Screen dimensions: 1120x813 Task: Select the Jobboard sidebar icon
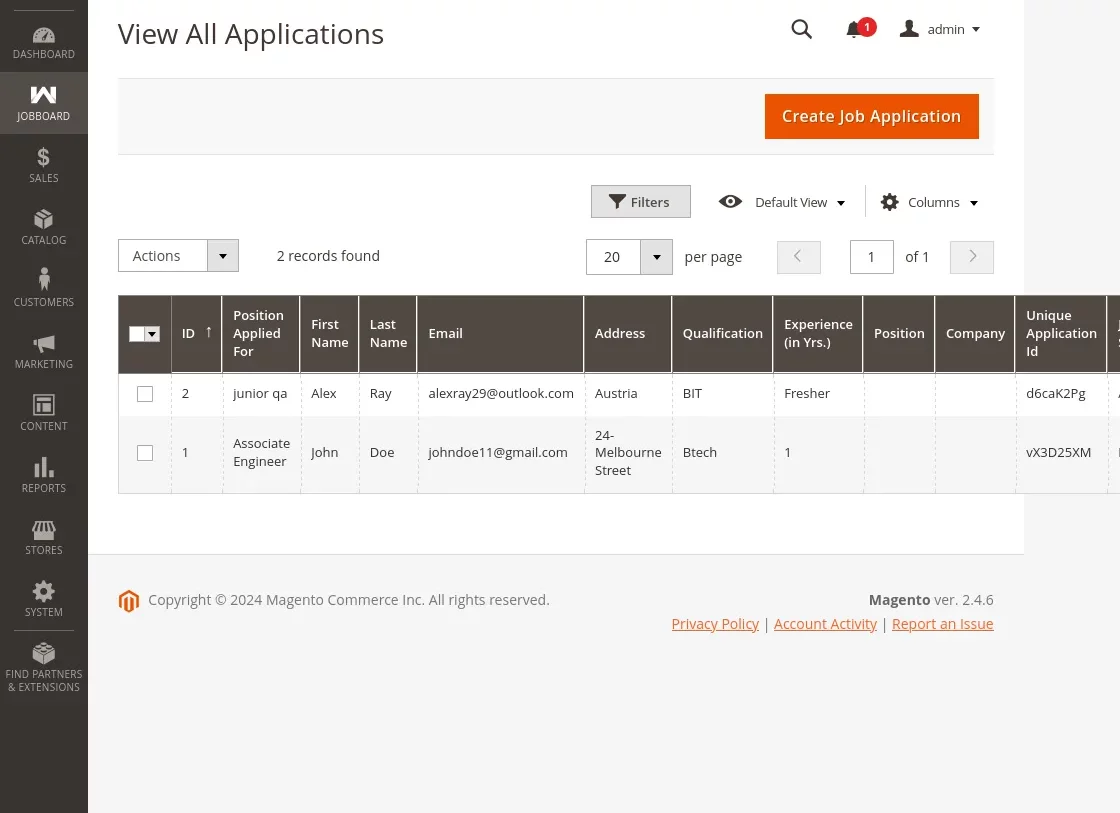click(43, 103)
